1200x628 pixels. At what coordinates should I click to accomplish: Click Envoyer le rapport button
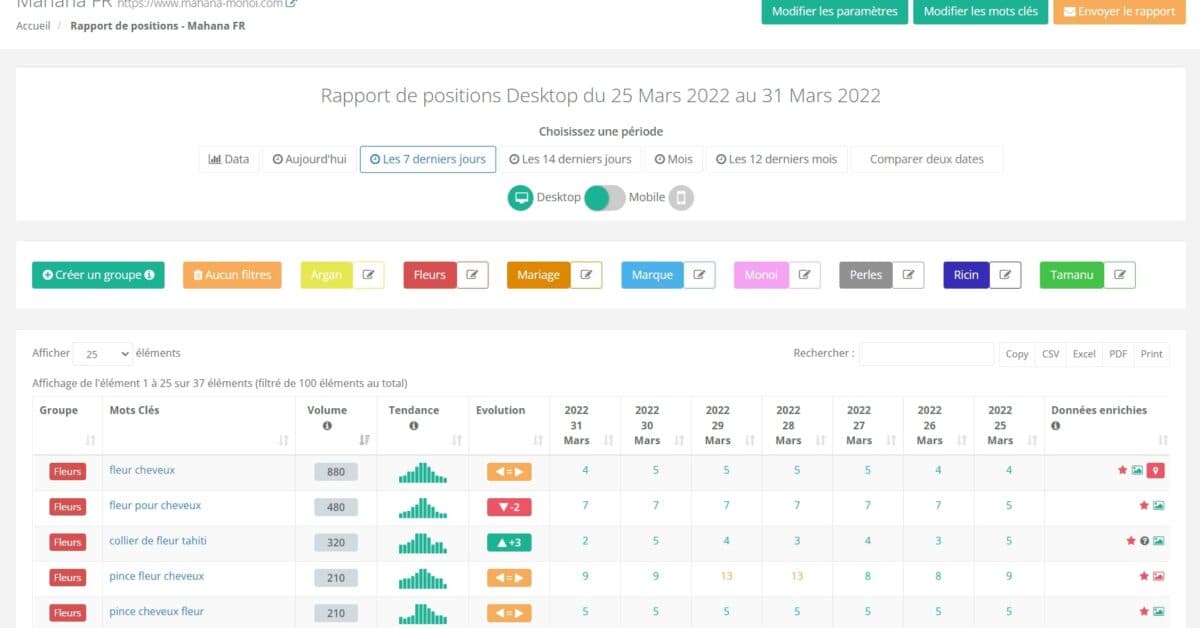click(x=1119, y=12)
